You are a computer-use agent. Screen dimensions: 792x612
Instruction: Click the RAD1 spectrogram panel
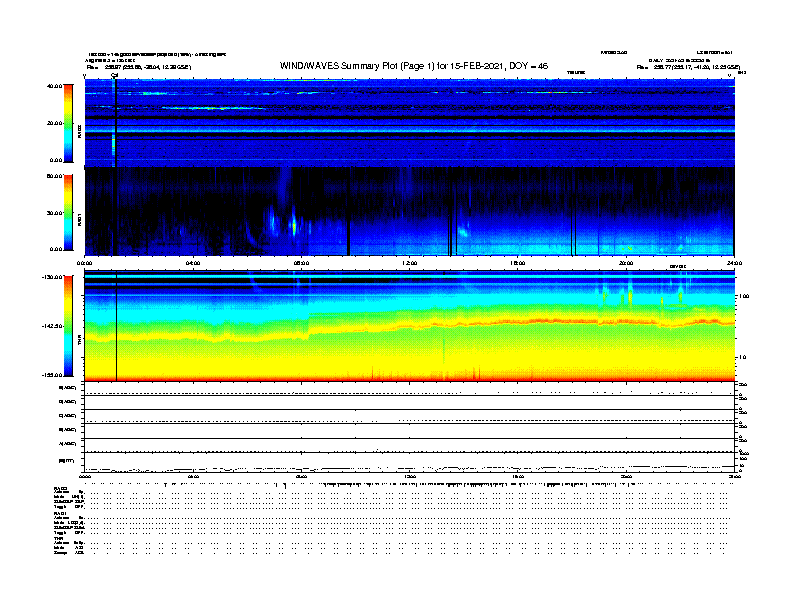(410, 210)
